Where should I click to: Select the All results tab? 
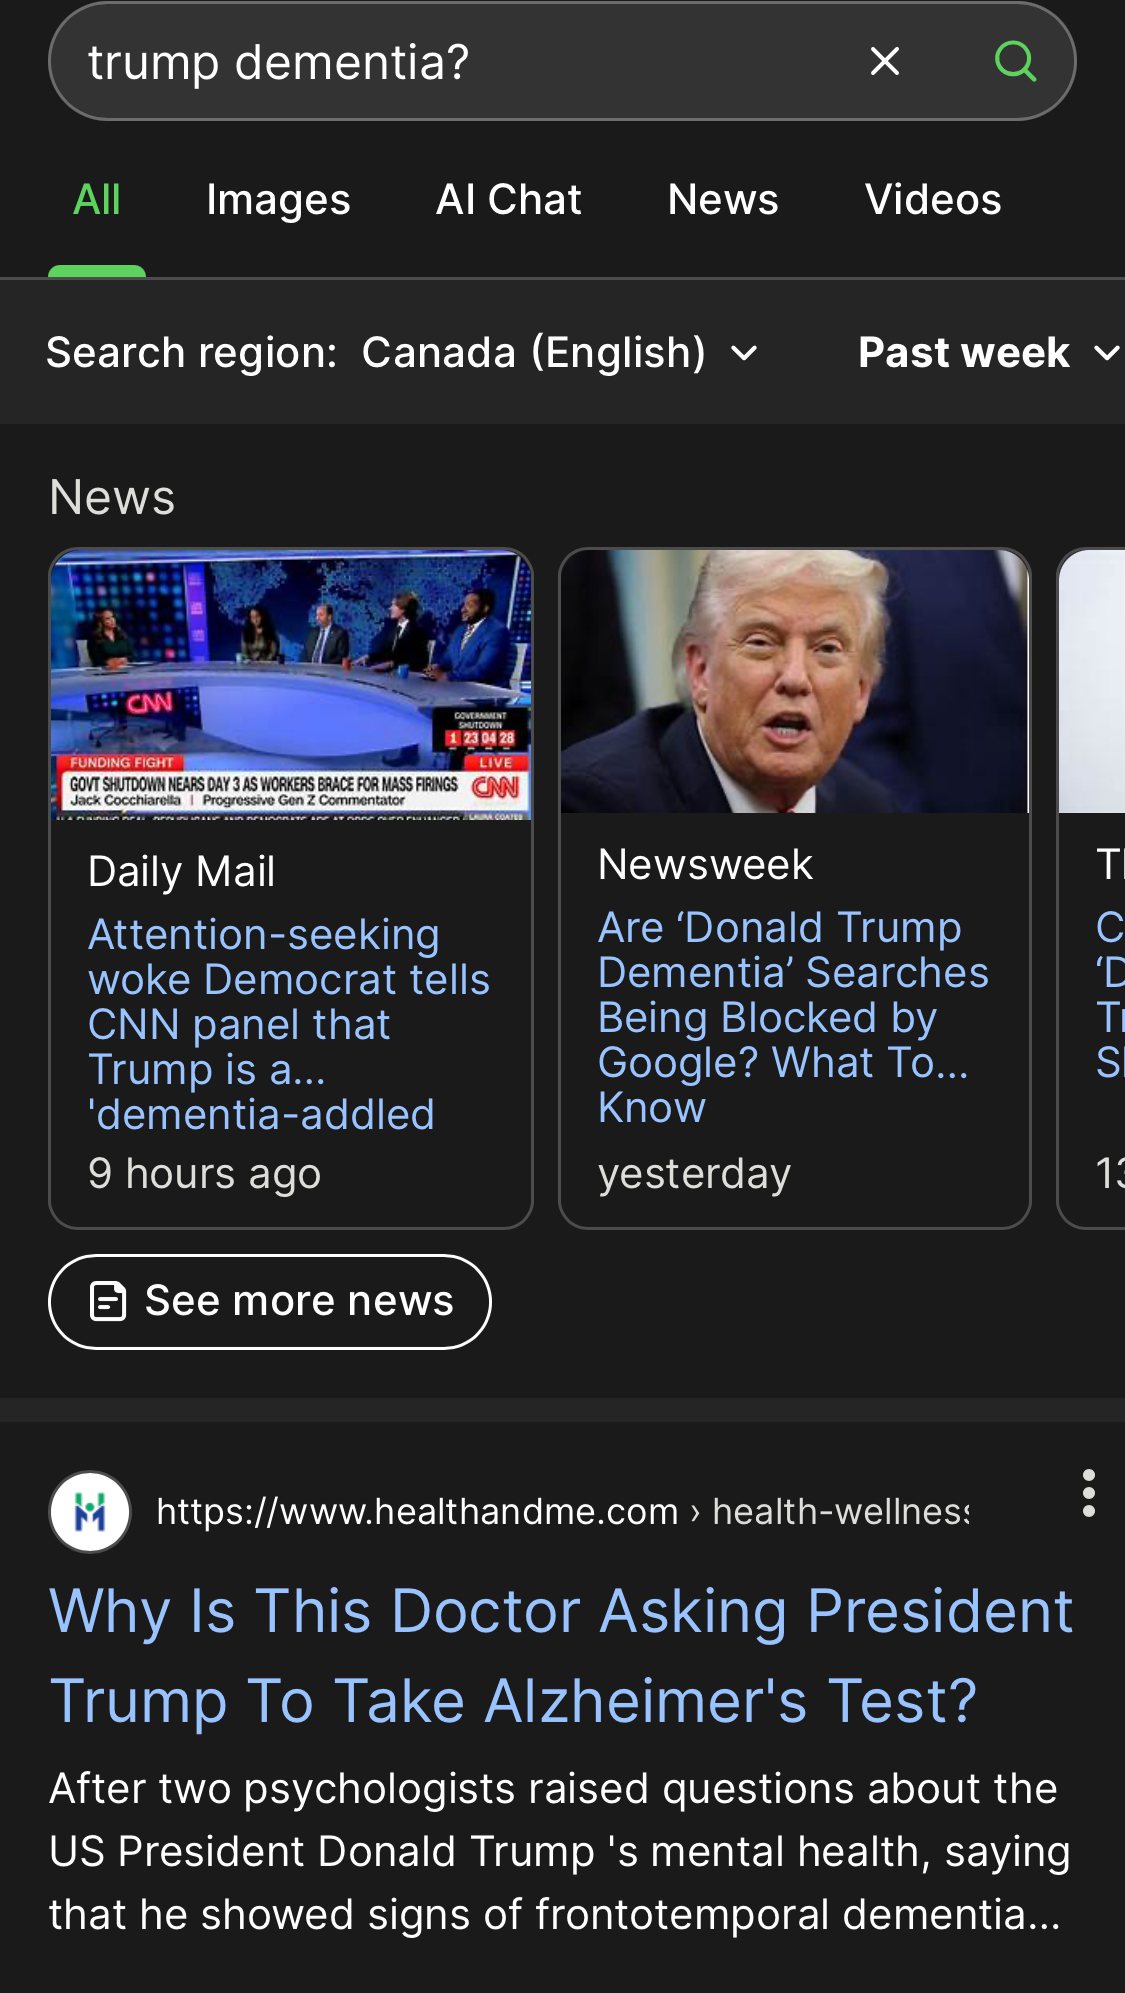(97, 200)
